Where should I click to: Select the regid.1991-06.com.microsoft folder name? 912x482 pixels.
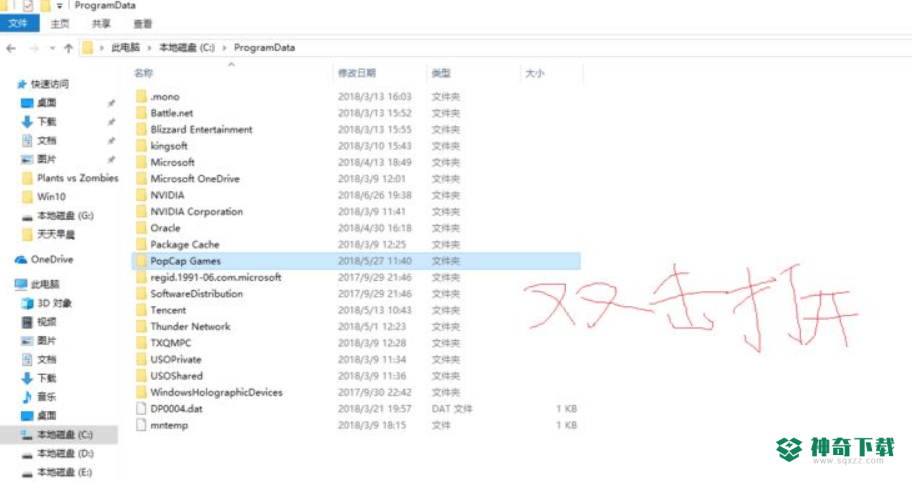pyautogui.click(x=216, y=277)
